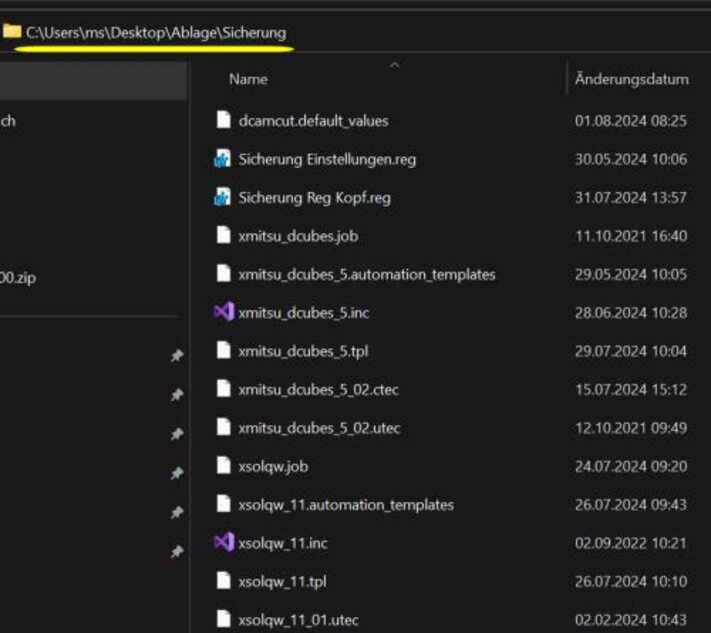Click the first pin icon in the sidebar
Image resolution: width=711 pixels, height=633 pixels.
(177, 357)
